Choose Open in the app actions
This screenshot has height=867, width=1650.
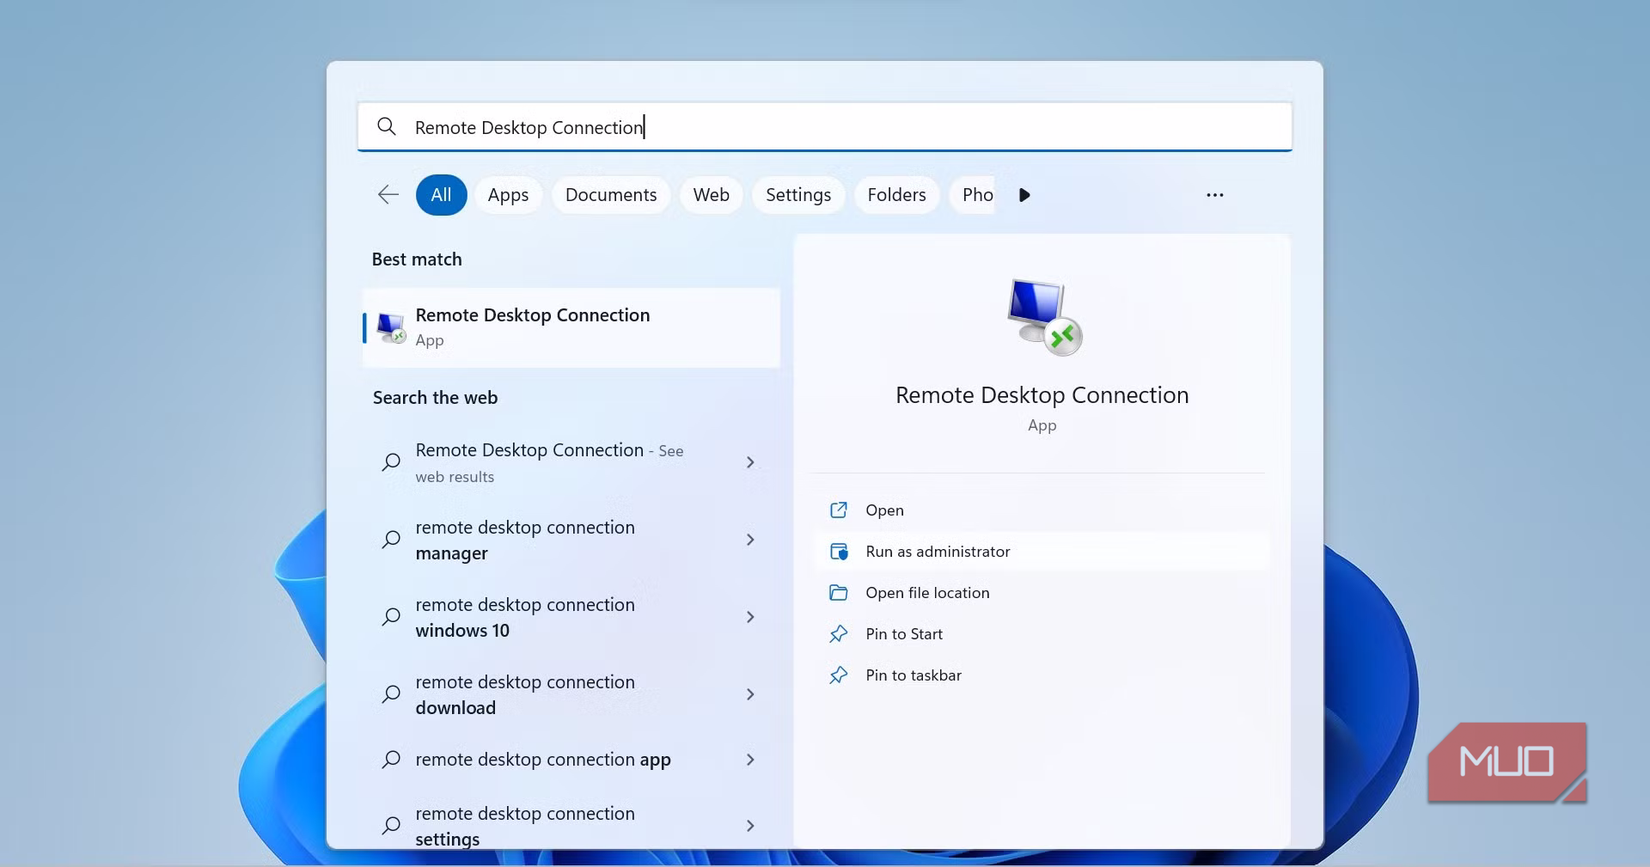1041,510
